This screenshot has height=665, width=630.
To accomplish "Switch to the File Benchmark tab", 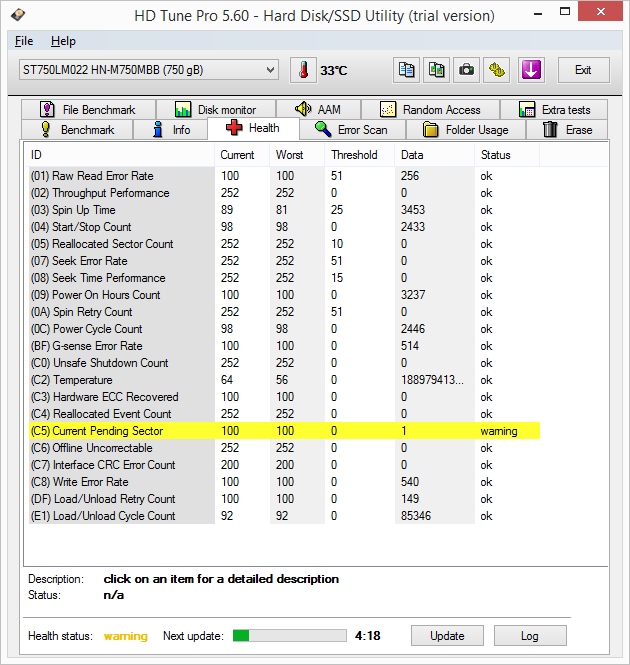I will coord(88,110).
